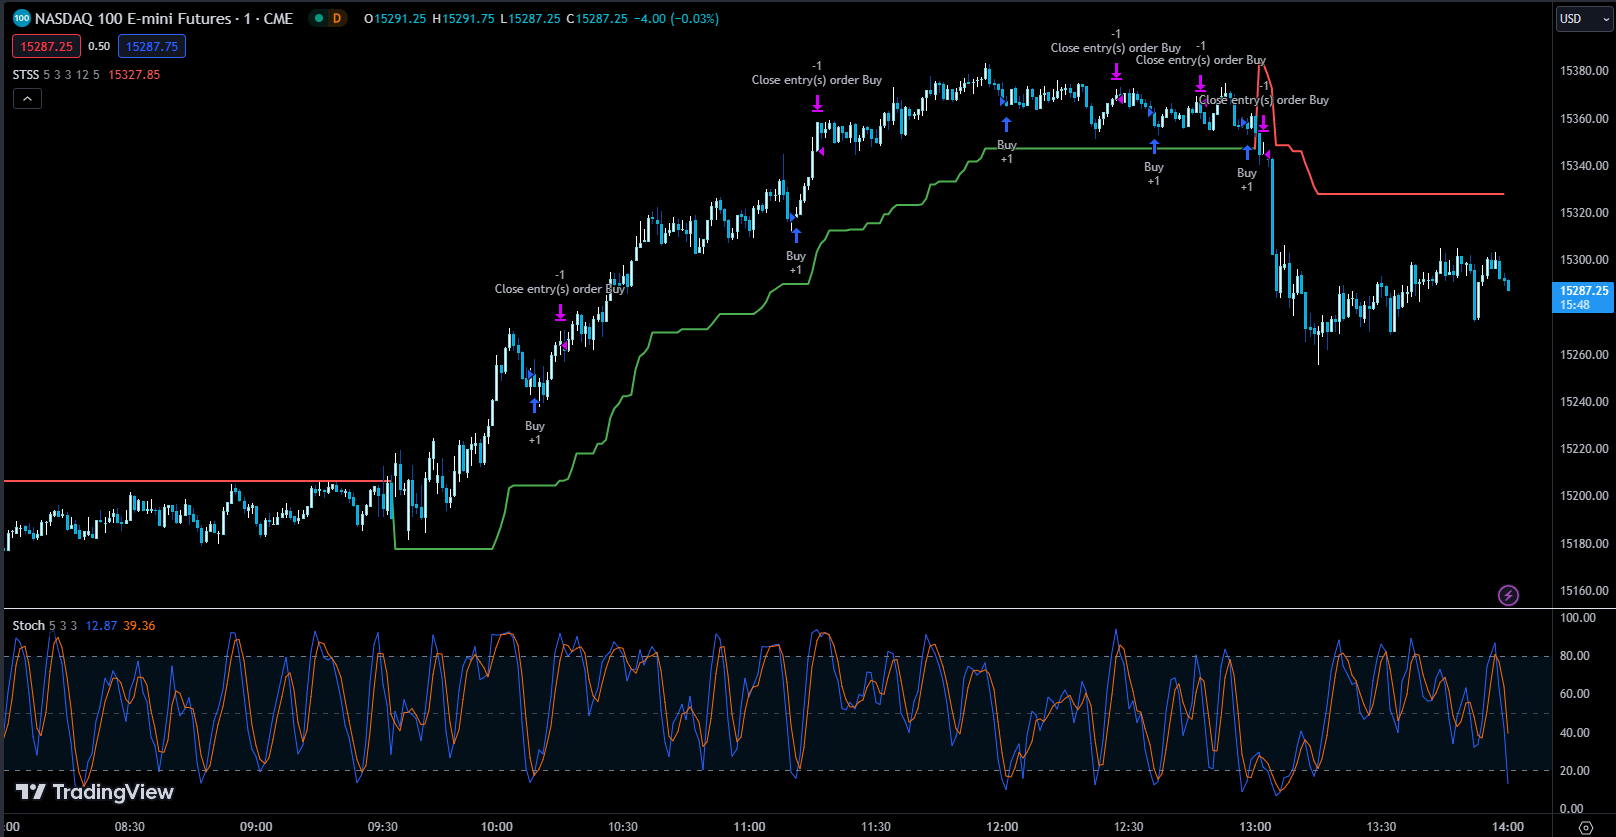1616x837 pixels.
Task: Click the Close entry(s) order Buy label near 11:15
Action: 817,80
